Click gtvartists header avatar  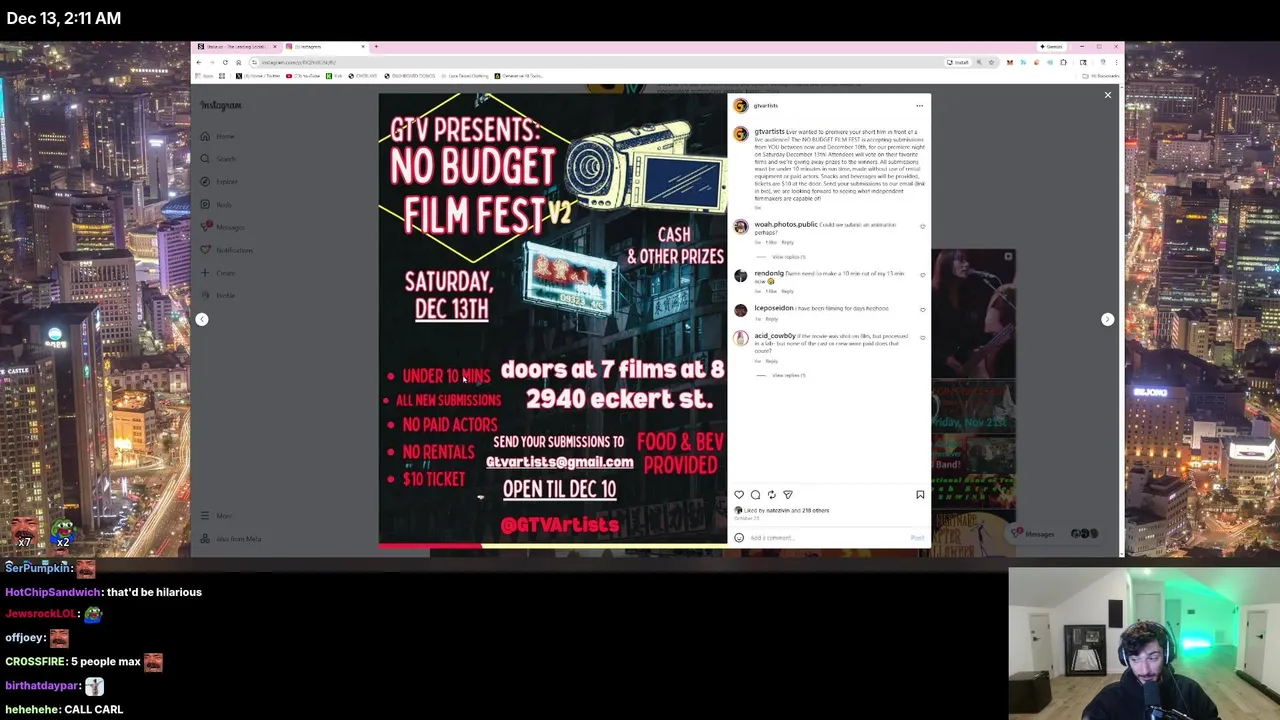pyautogui.click(x=740, y=106)
